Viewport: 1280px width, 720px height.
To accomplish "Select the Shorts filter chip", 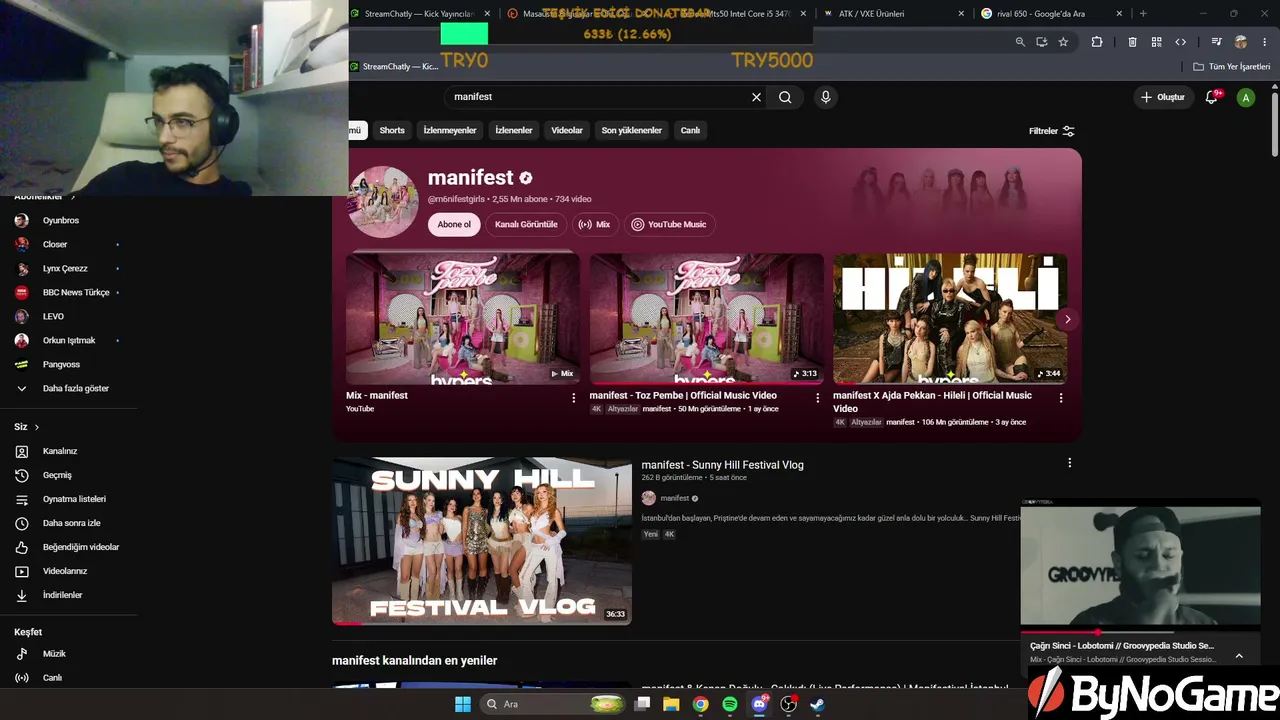I will pos(392,130).
